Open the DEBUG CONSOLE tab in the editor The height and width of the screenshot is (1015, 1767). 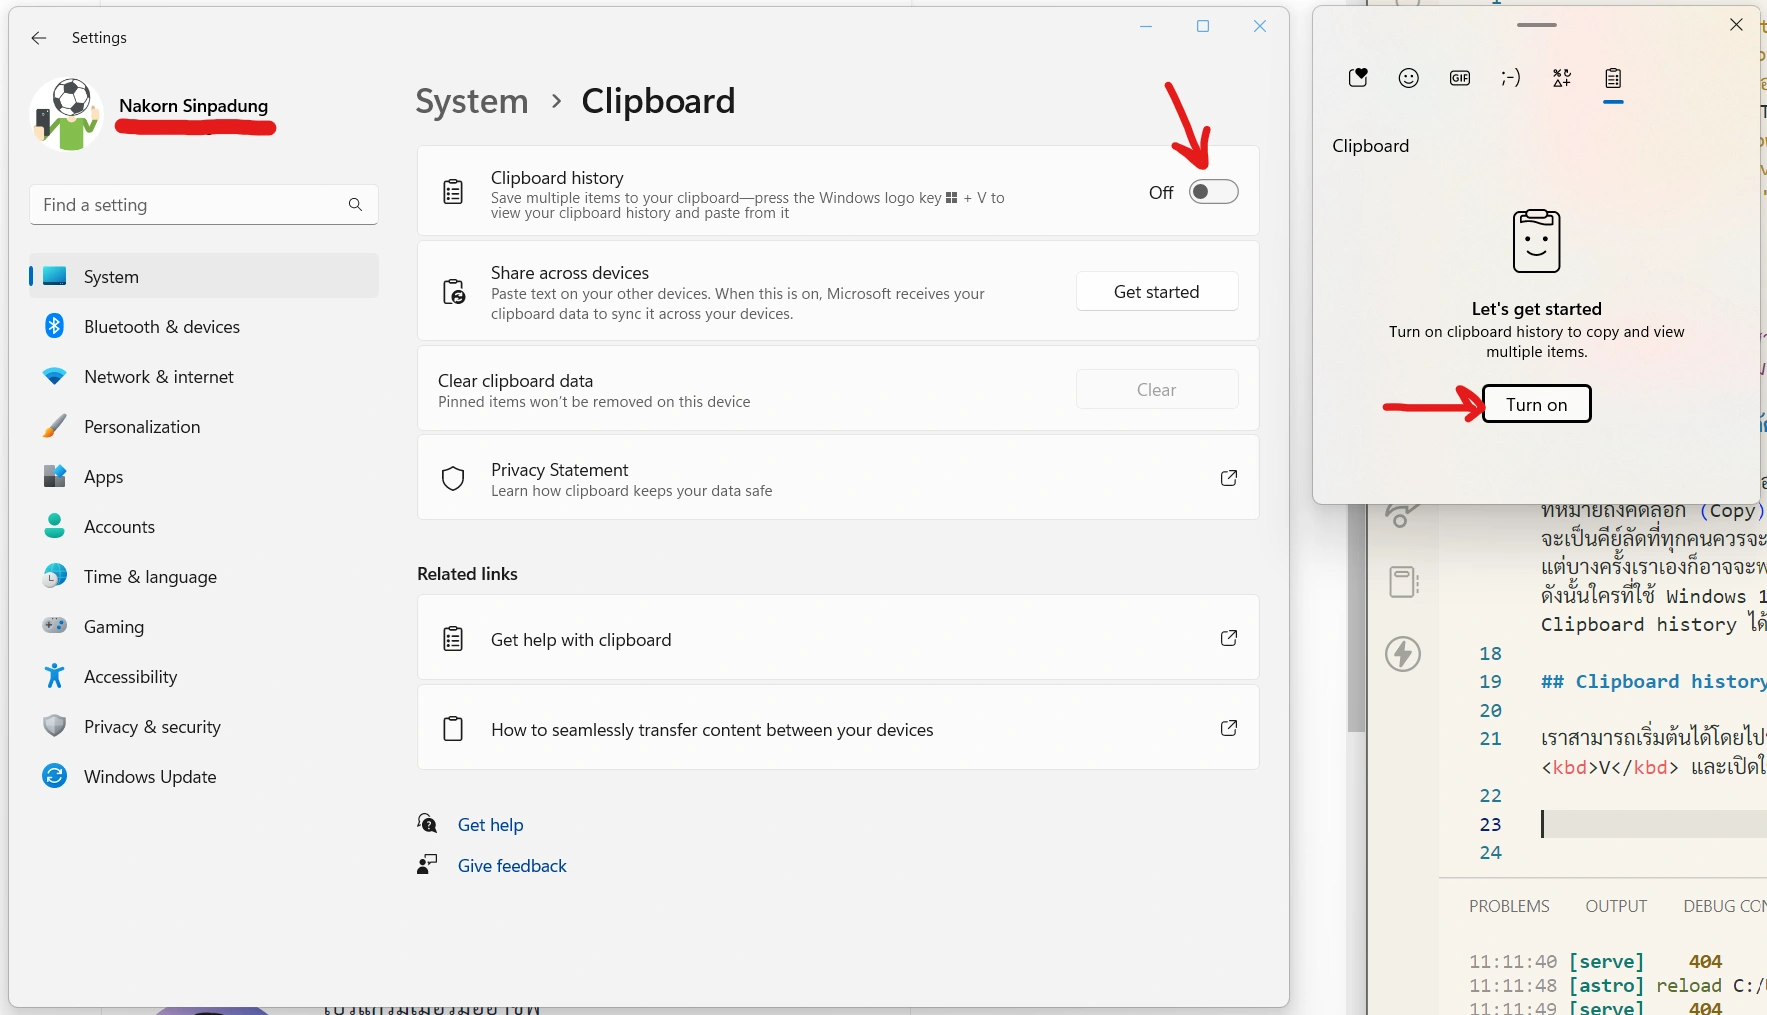[1724, 906]
